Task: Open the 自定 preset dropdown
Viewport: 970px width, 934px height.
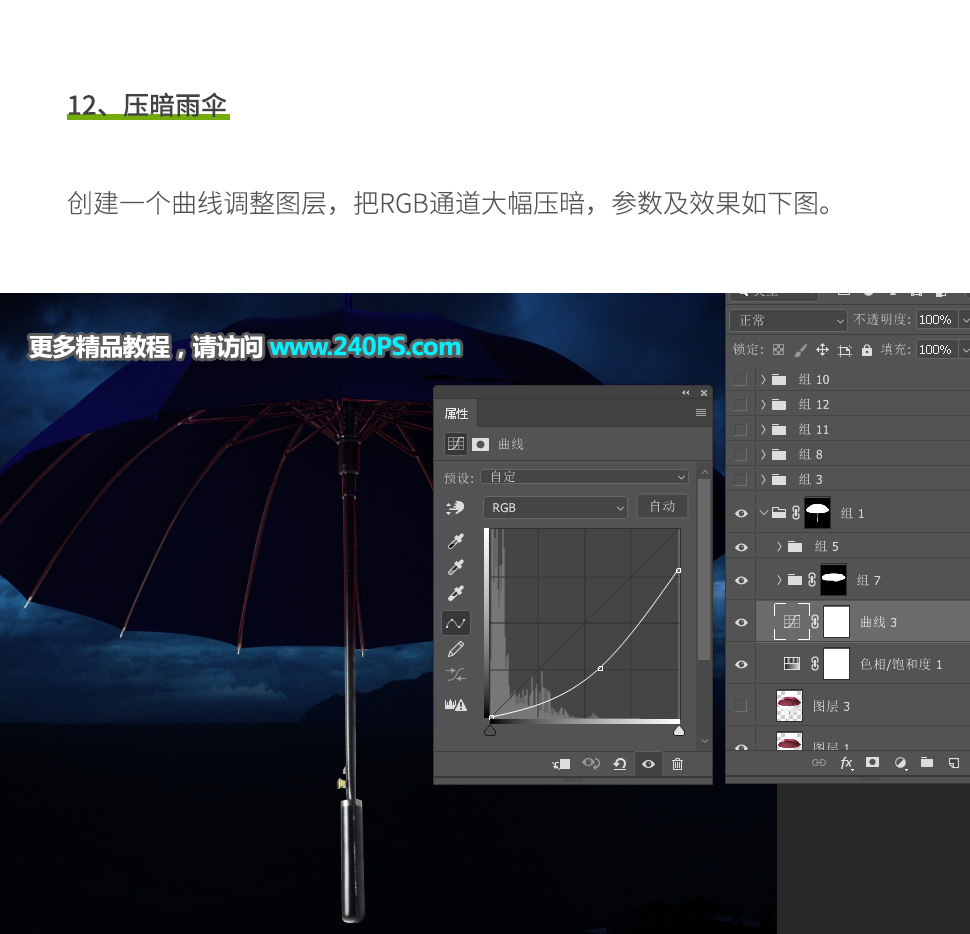Action: [x=584, y=477]
